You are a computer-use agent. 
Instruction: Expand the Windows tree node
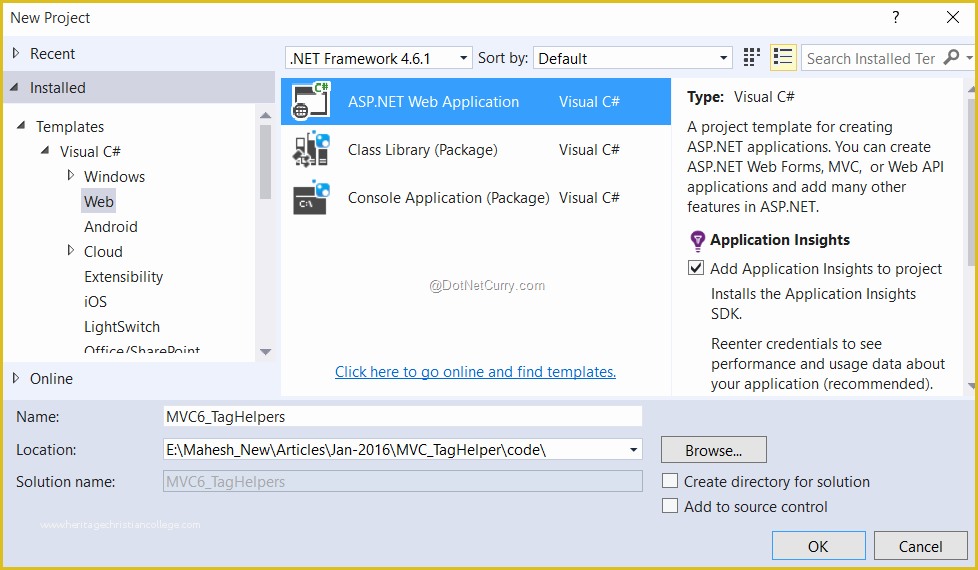[x=70, y=175]
